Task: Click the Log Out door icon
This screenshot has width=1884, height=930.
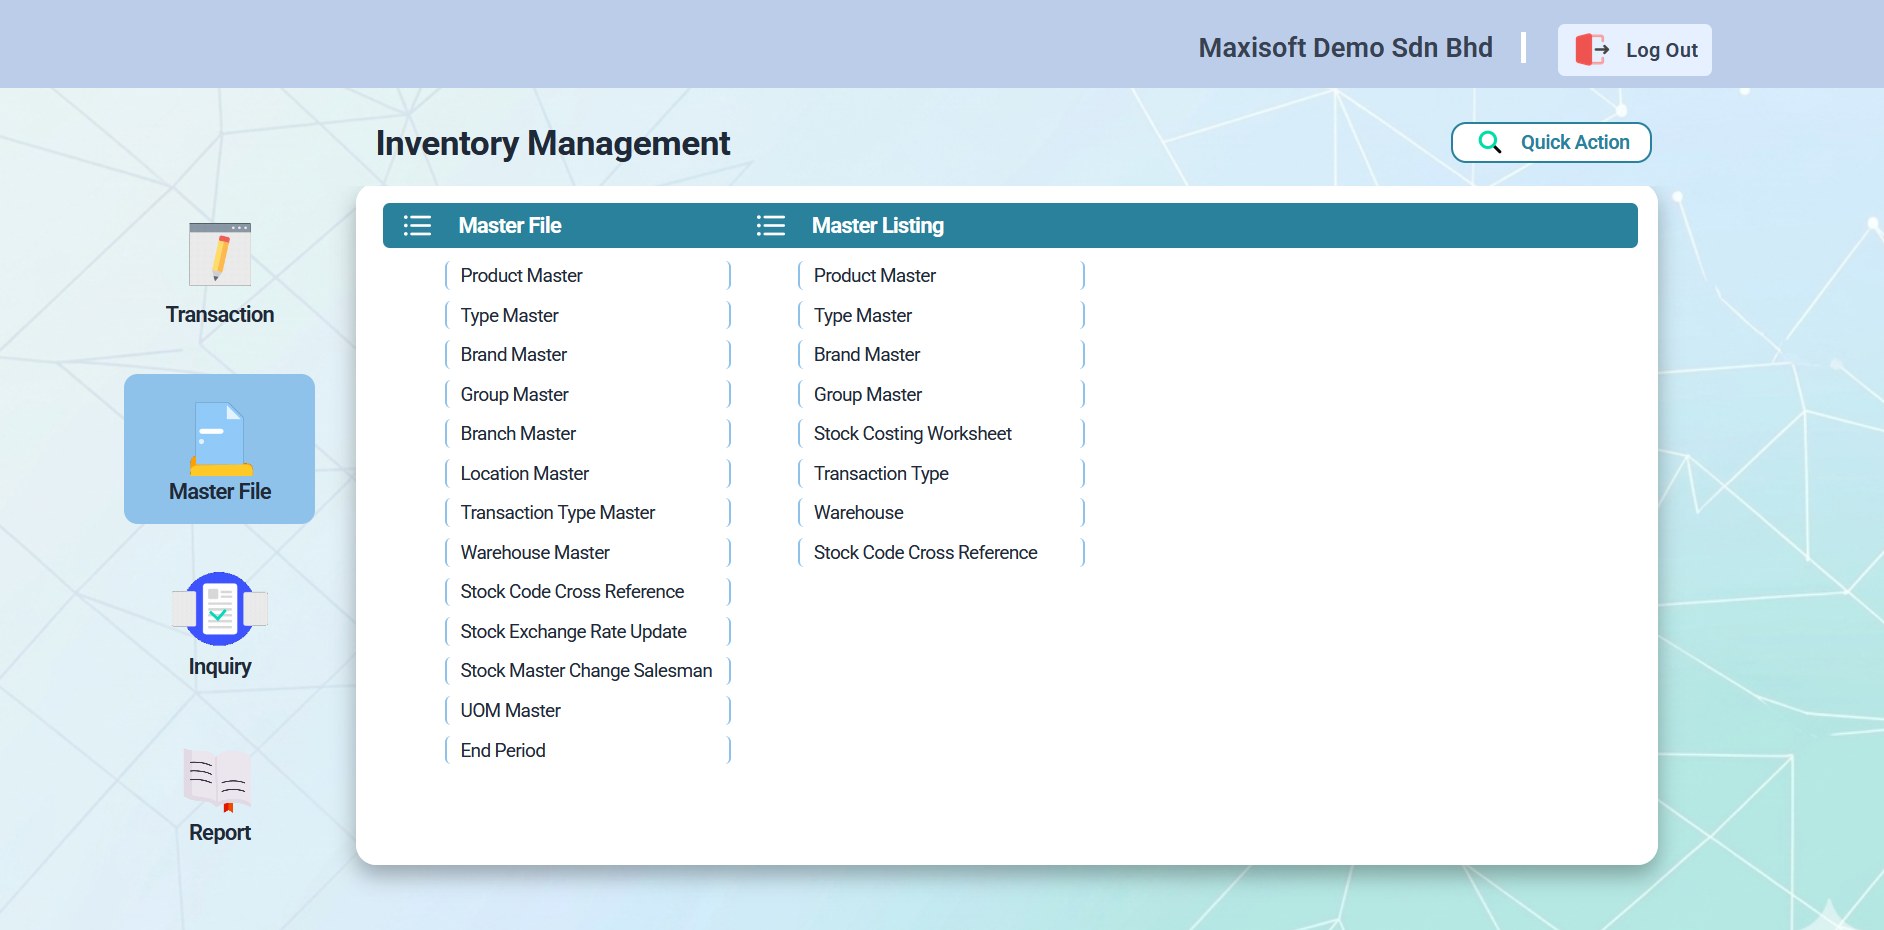Action: point(1592,49)
